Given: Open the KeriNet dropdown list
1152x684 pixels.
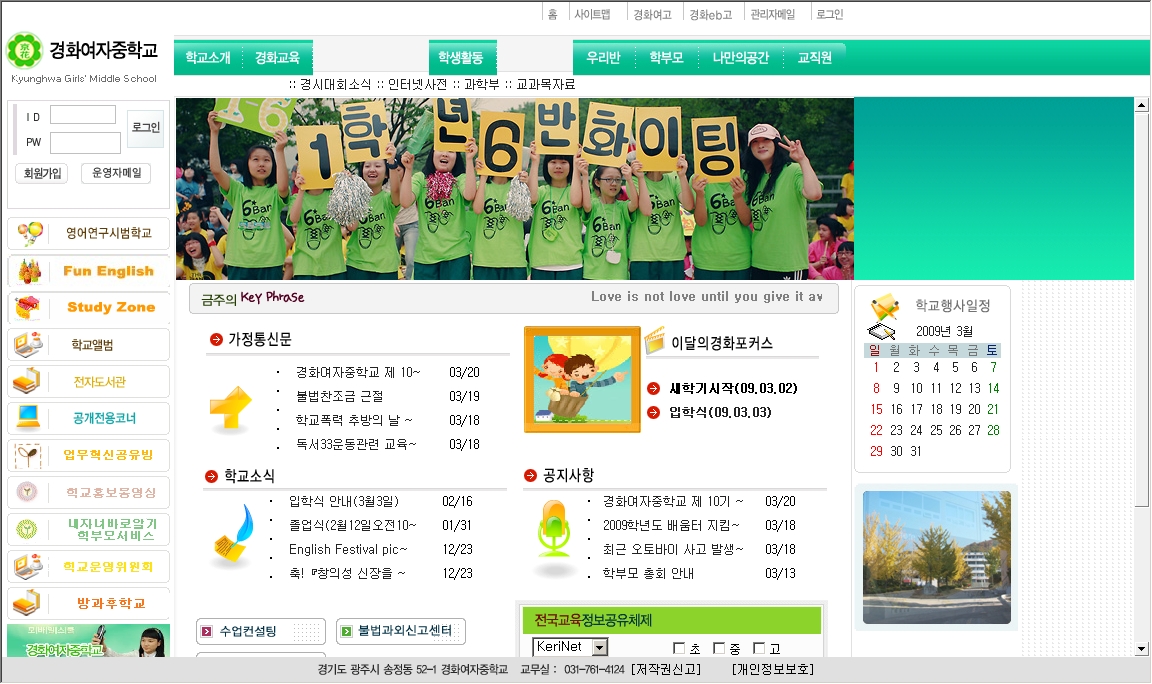Looking at the screenshot, I should pos(599,648).
